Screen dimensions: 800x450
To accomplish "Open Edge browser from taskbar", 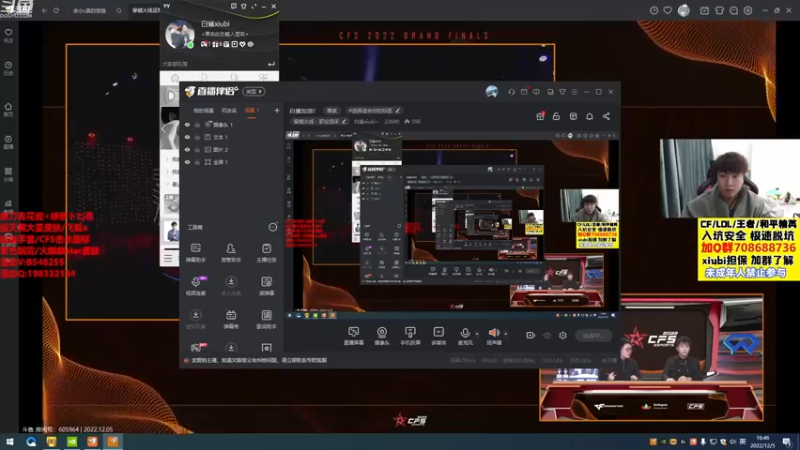I will (x=31, y=442).
